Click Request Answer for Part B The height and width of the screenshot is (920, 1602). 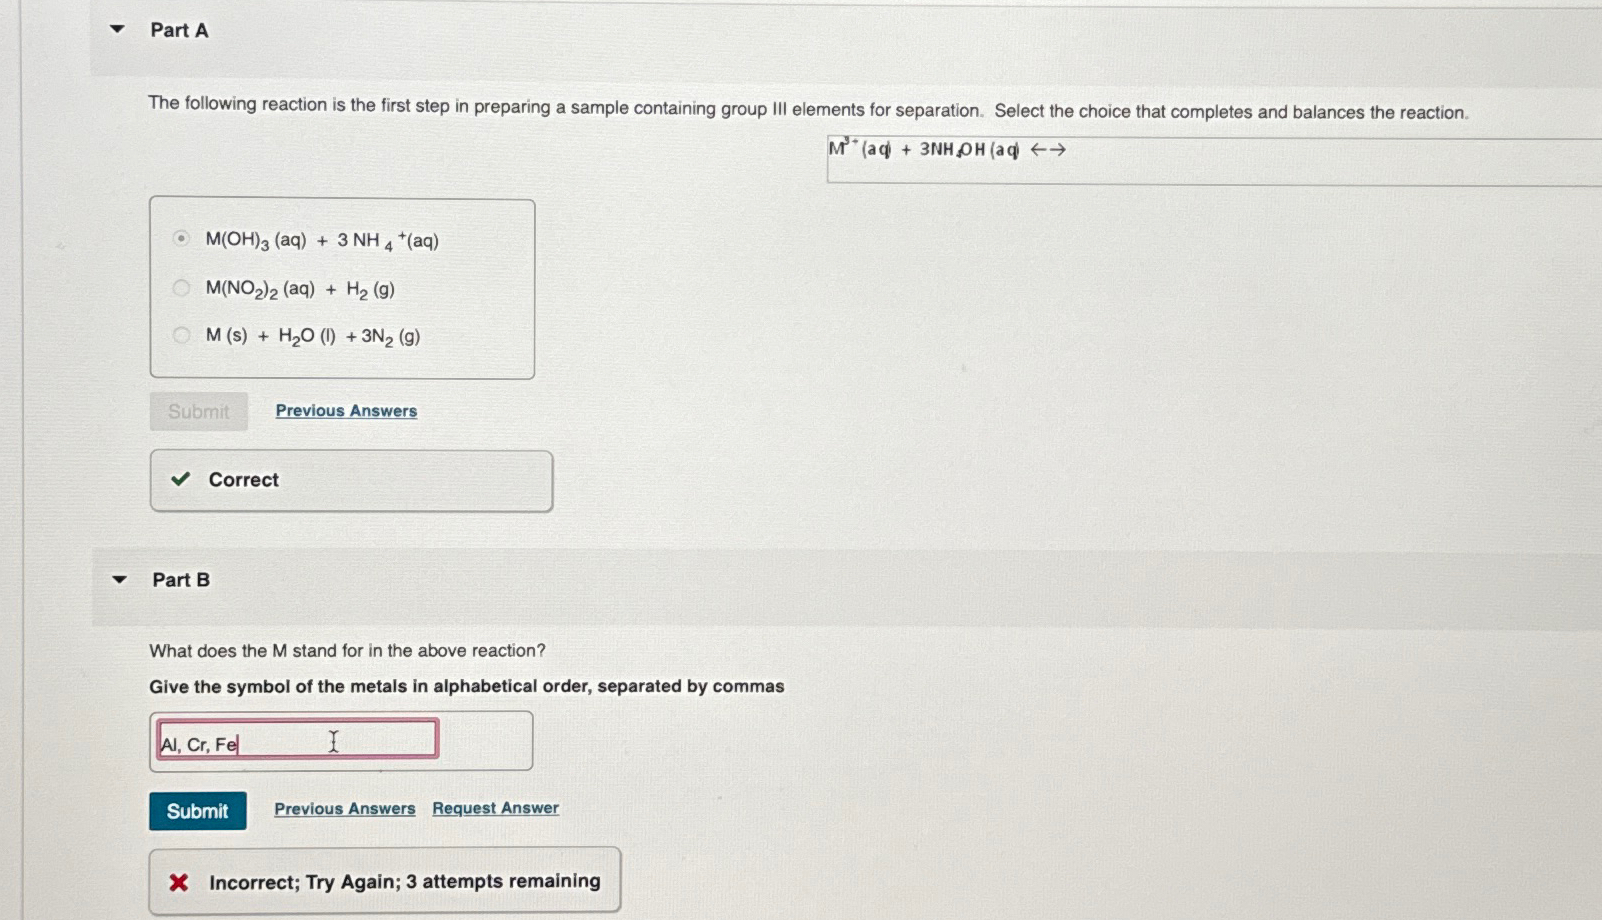(x=494, y=808)
